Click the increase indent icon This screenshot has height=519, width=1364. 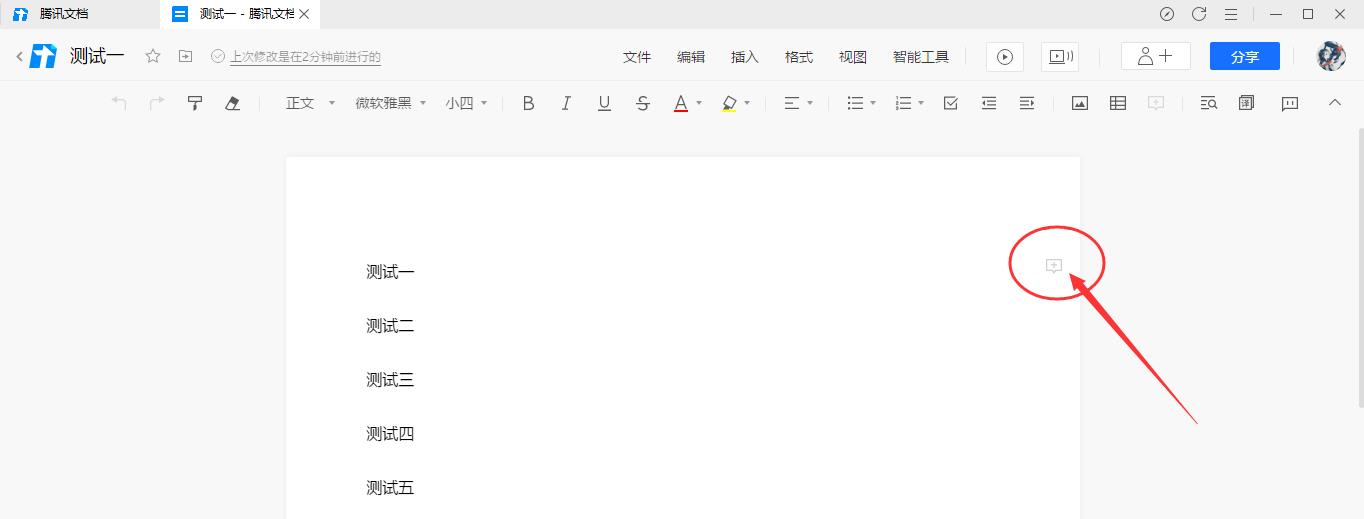pyautogui.click(x=1027, y=103)
